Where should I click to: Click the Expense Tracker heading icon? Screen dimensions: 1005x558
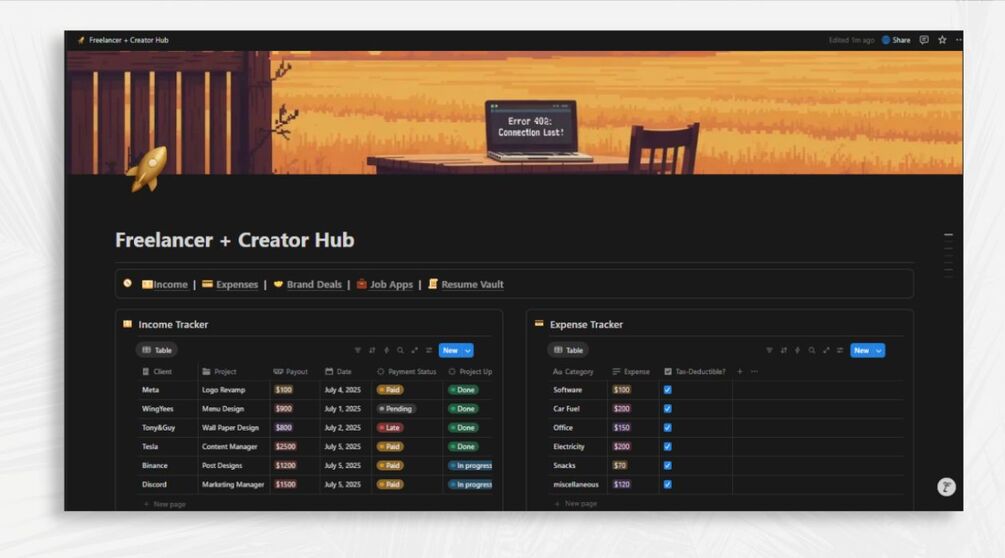tap(539, 324)
